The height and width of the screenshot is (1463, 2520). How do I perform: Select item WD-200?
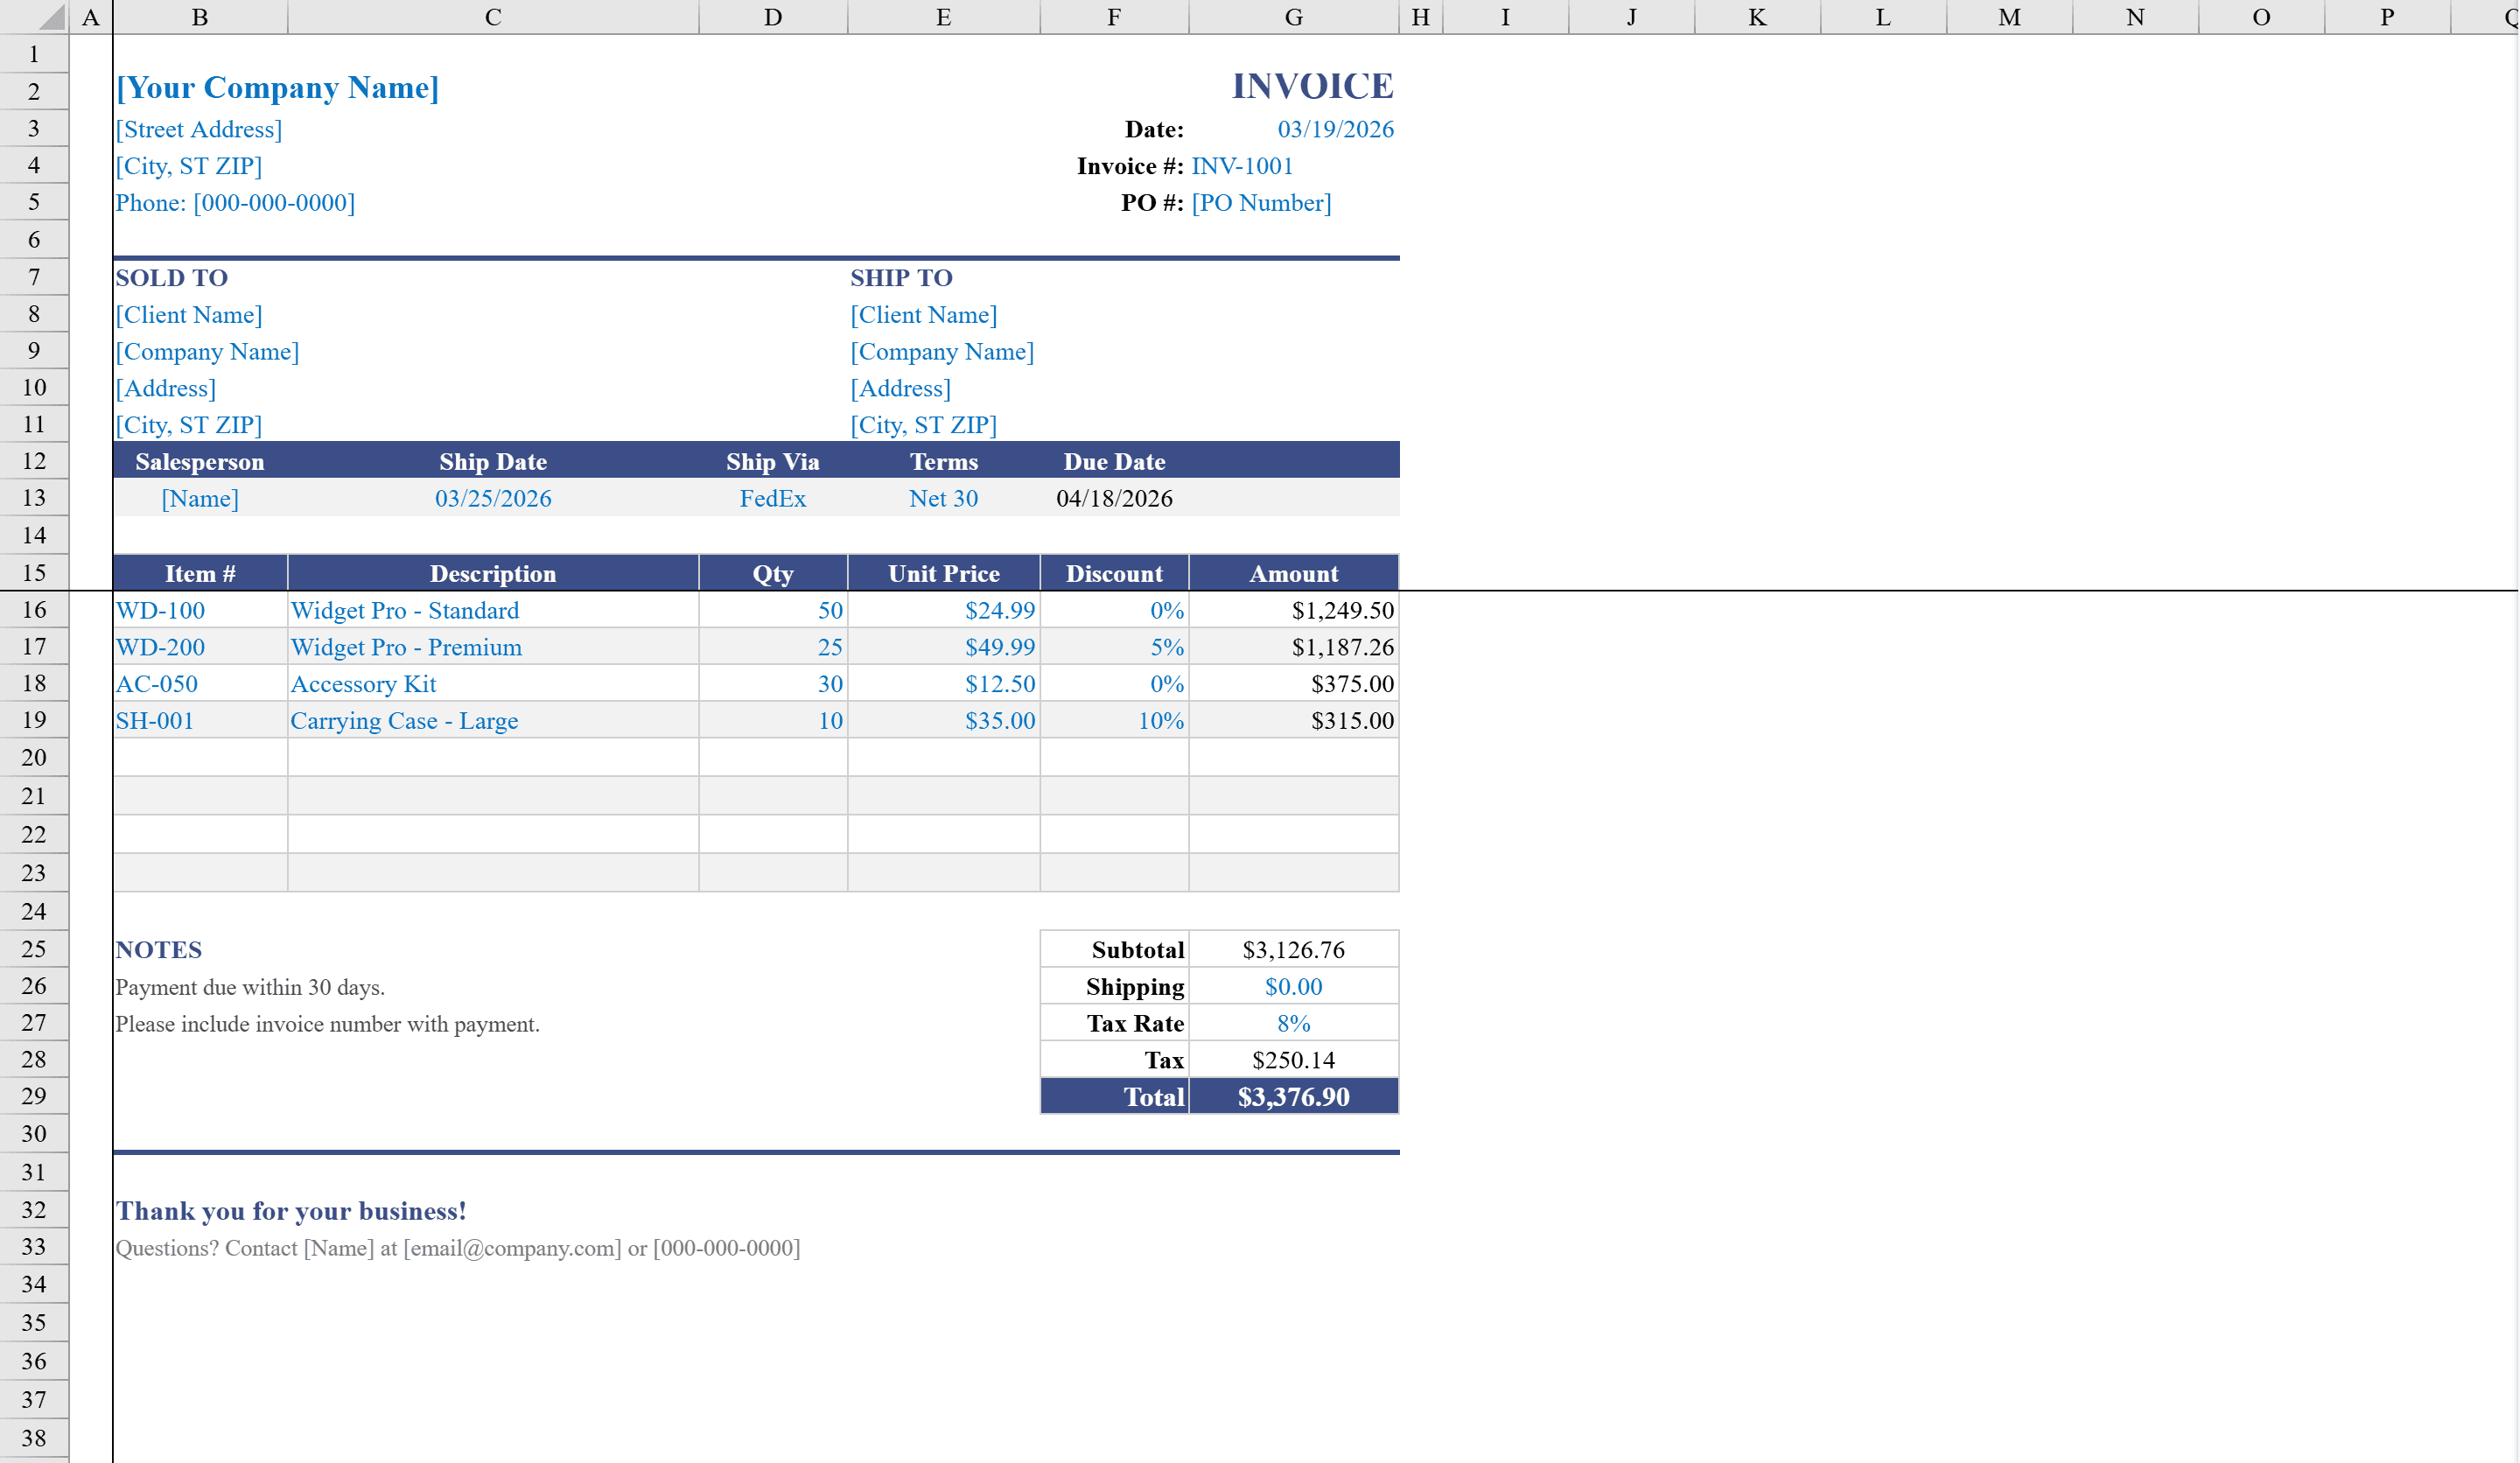click(200, 647)
